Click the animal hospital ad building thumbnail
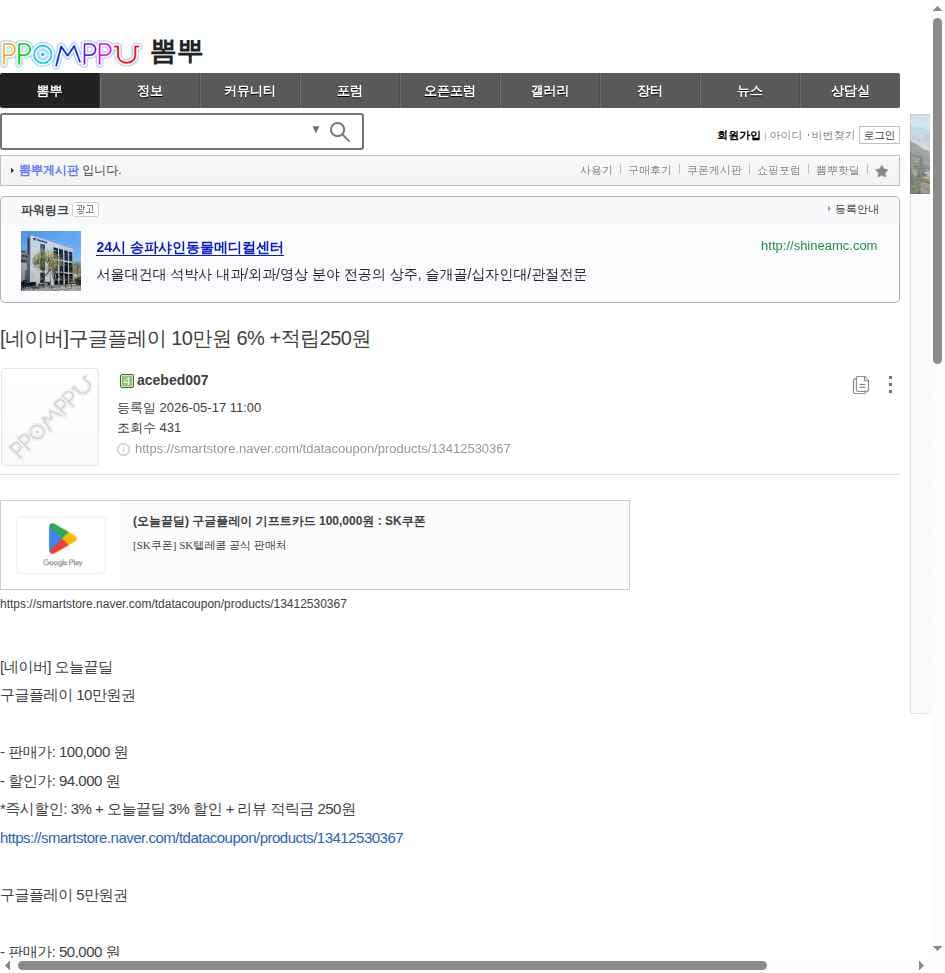The image size is (945, 973). click(x=51, y=261)
